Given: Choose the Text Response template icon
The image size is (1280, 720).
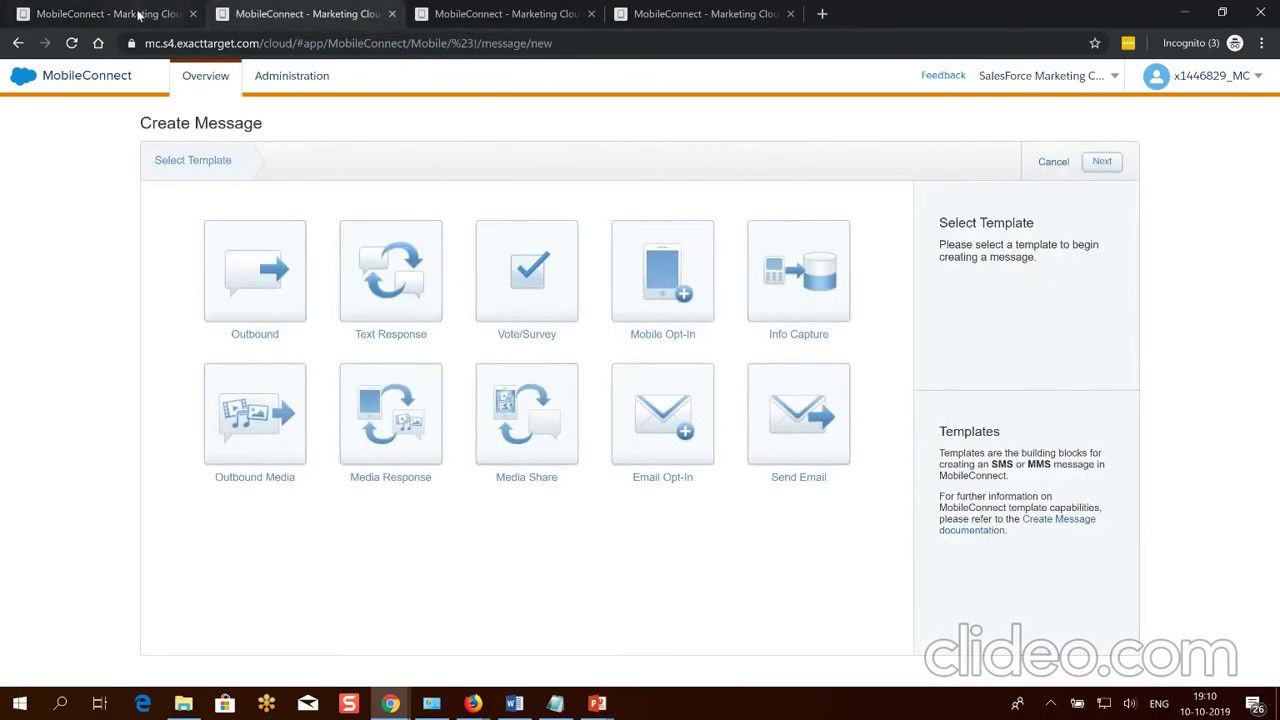Looking at the screenshot, I should click(391, 271).
